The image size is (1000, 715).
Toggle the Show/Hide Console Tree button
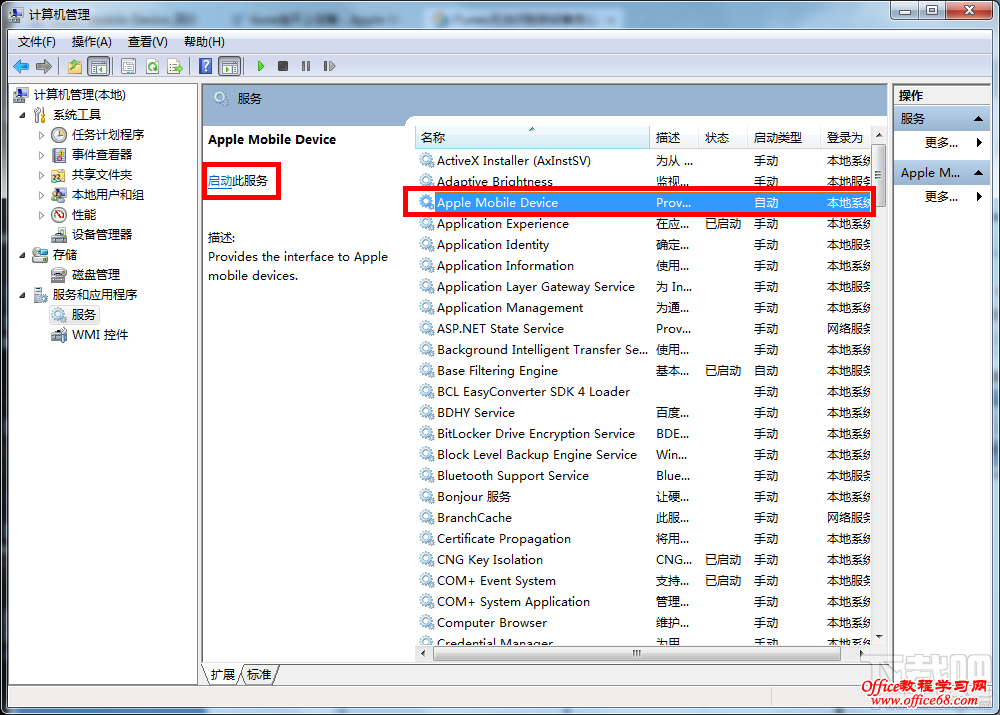[98, 66]
